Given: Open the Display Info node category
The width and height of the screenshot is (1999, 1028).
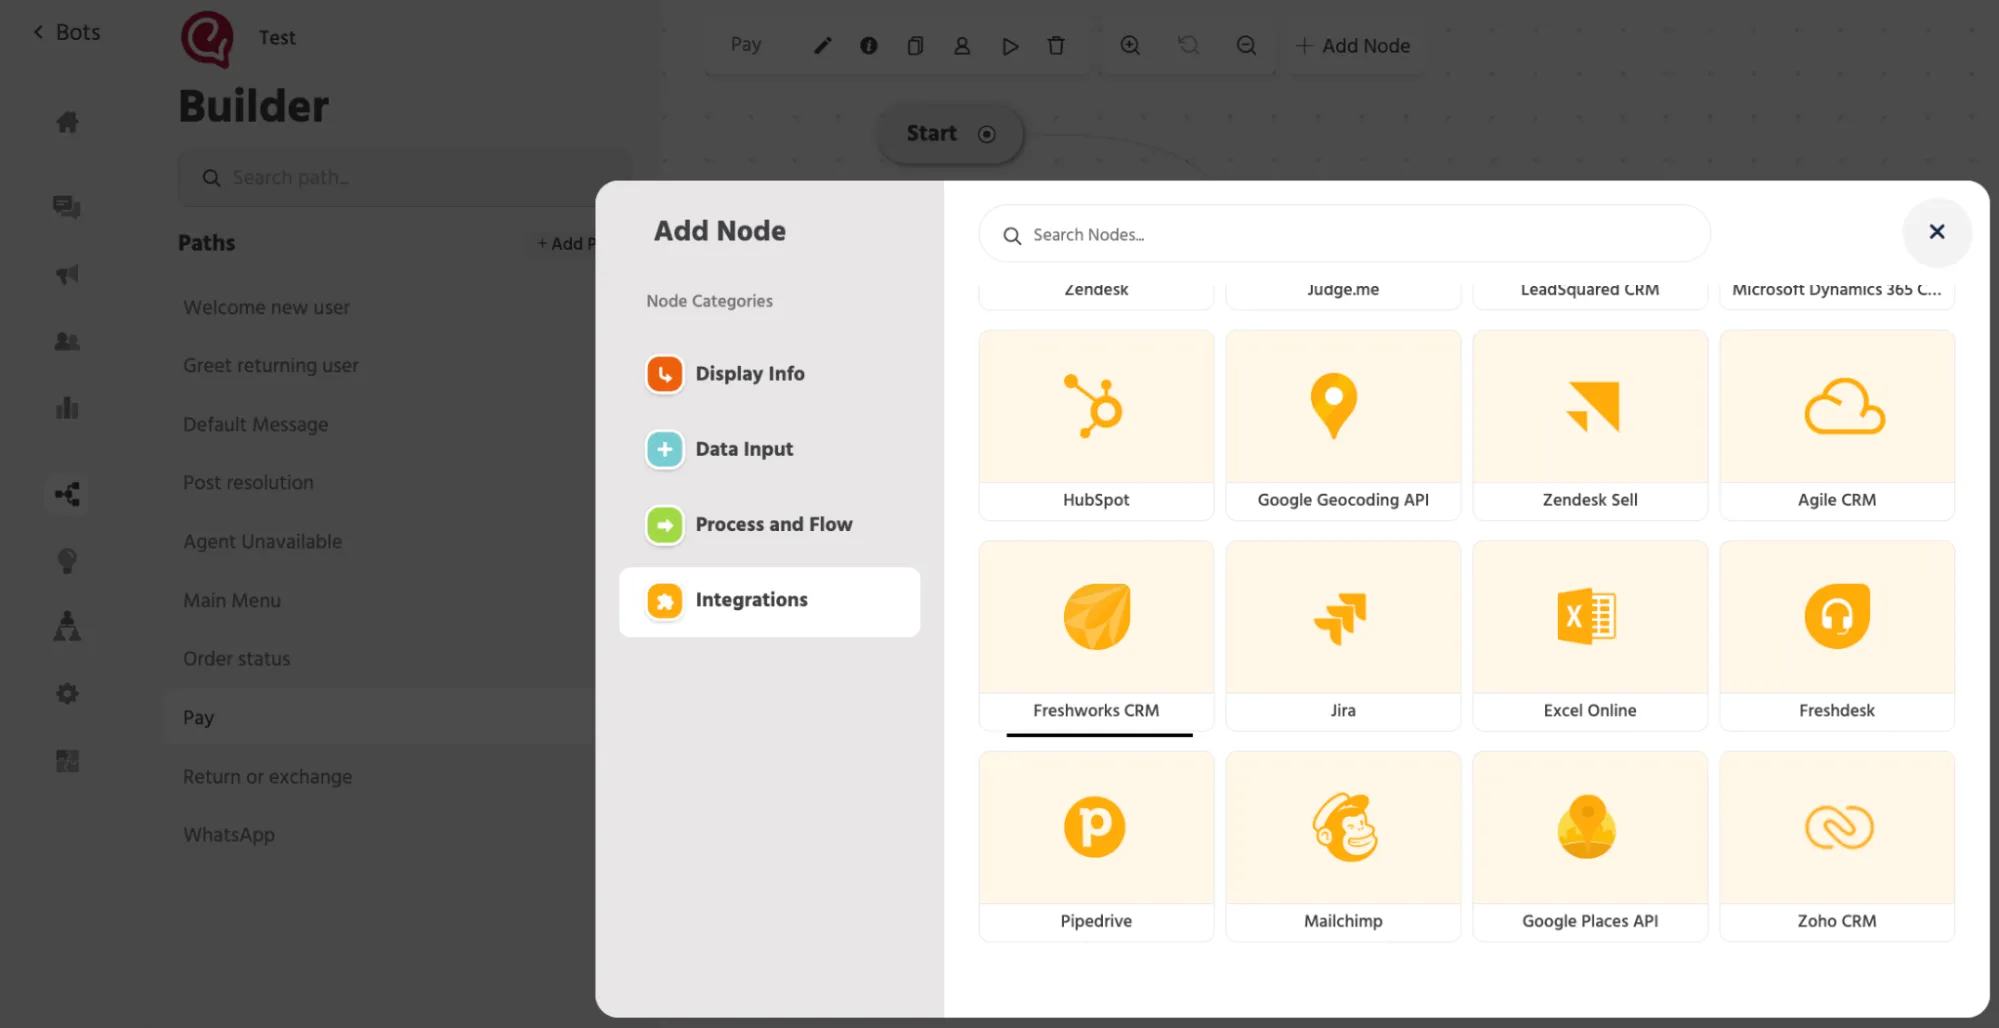Looking at the screenshot, I should coord(769,374).
